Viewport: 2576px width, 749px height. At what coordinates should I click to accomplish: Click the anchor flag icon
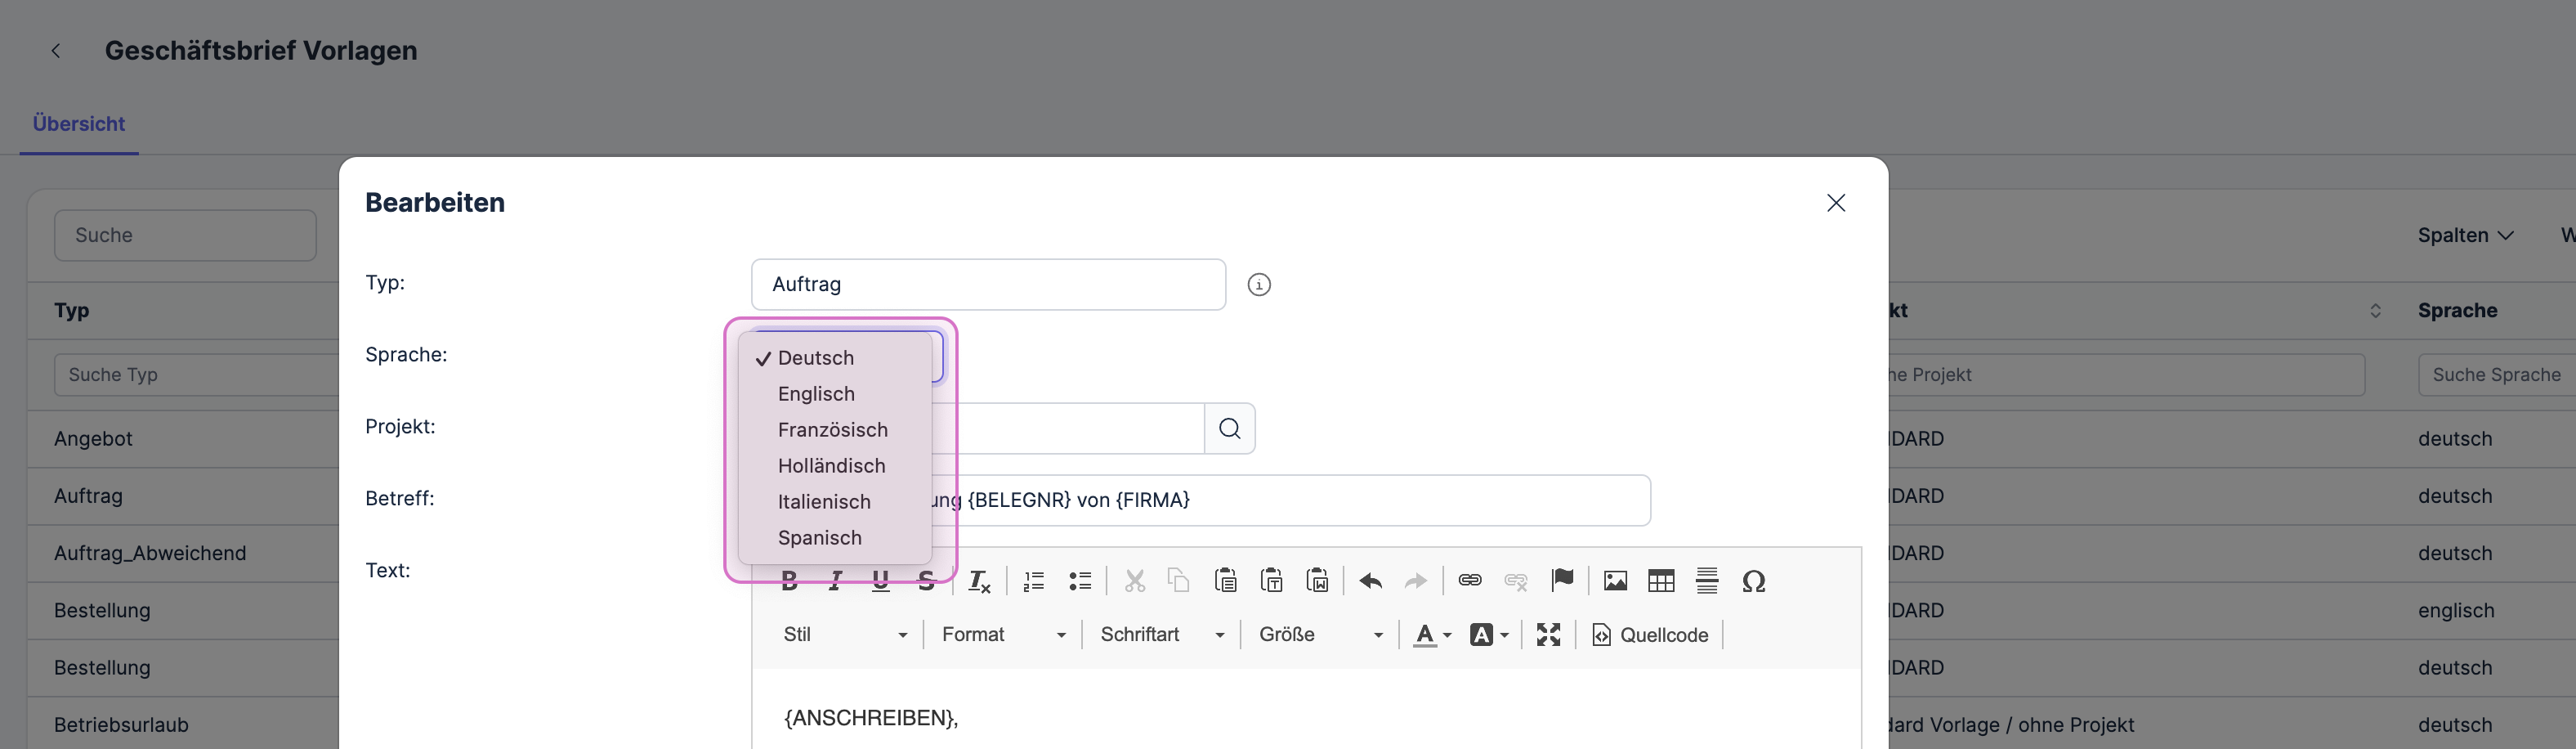click(1562, 580)
